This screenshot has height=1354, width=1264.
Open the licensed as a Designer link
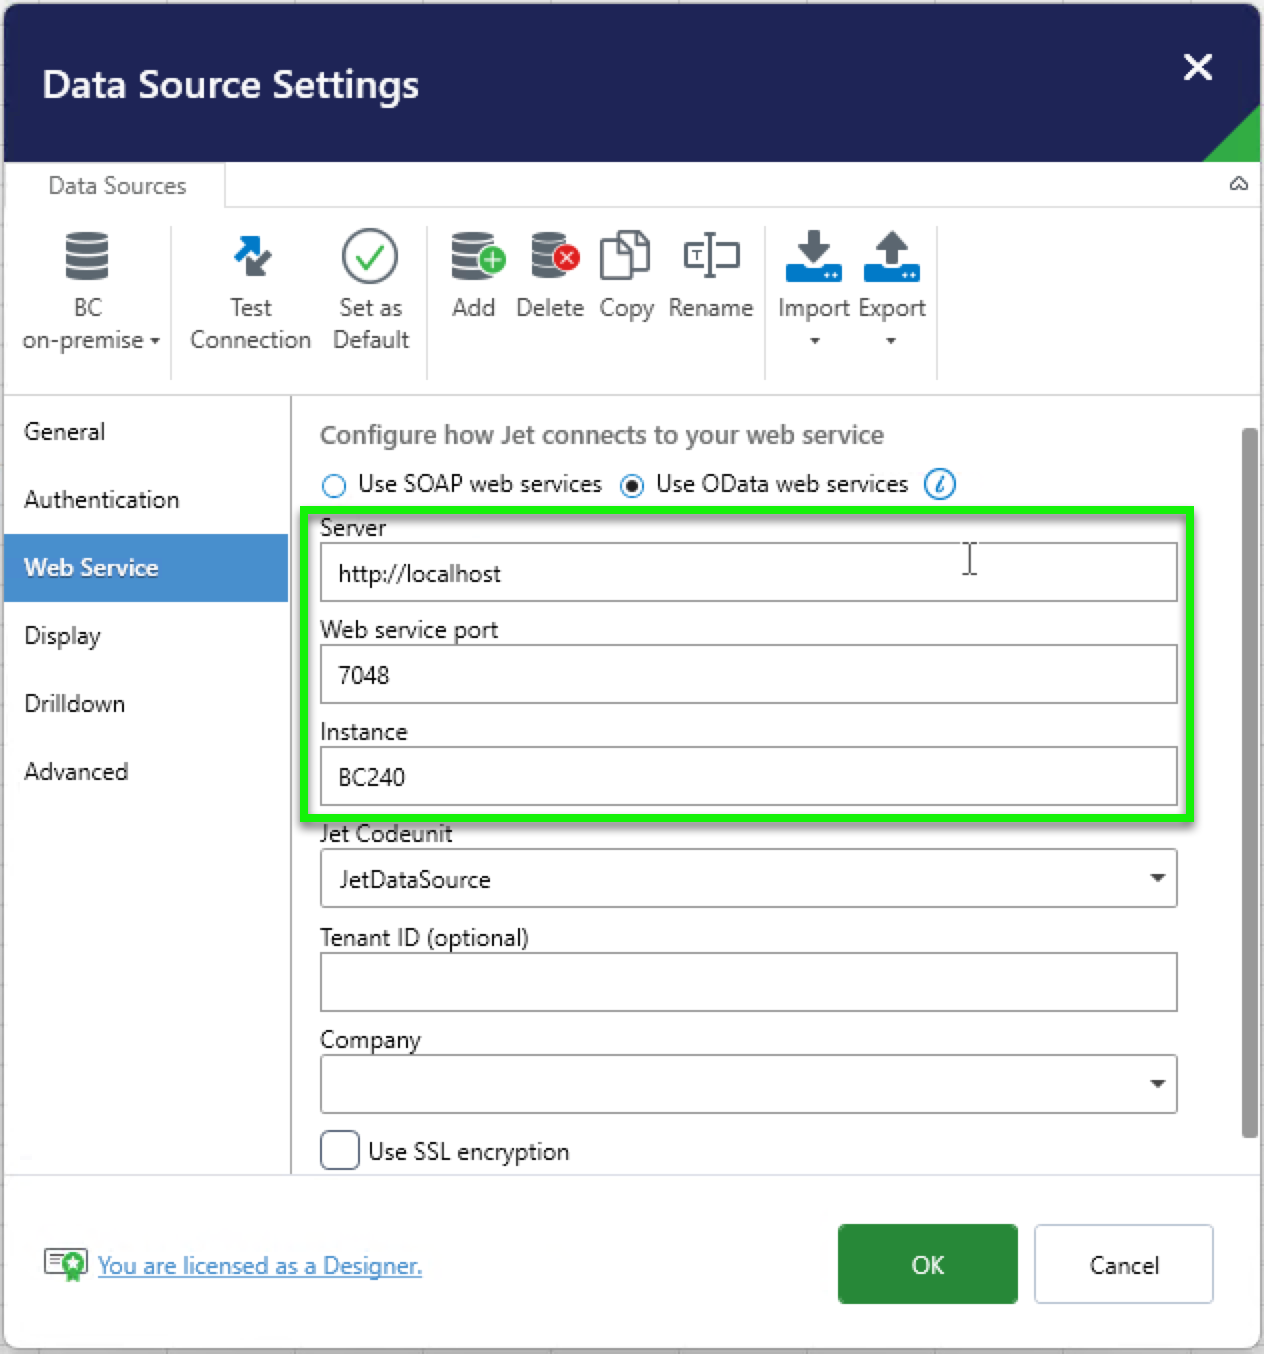[x=260, y=1265]
